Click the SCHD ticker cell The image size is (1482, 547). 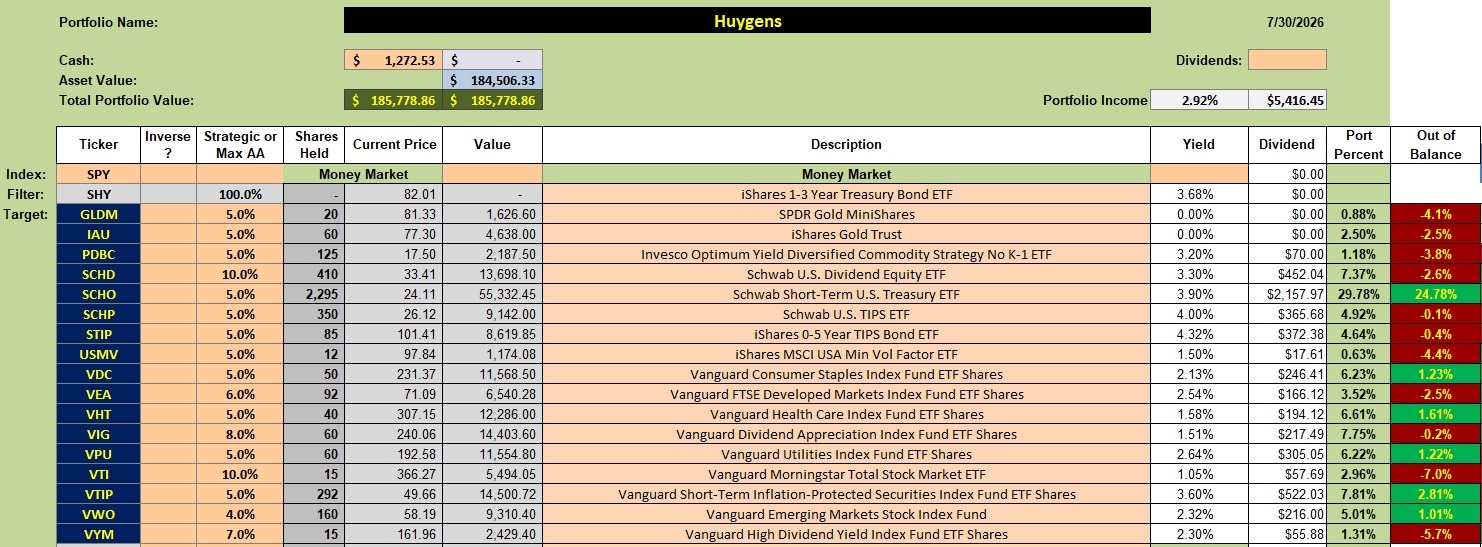tap(98, 274)
